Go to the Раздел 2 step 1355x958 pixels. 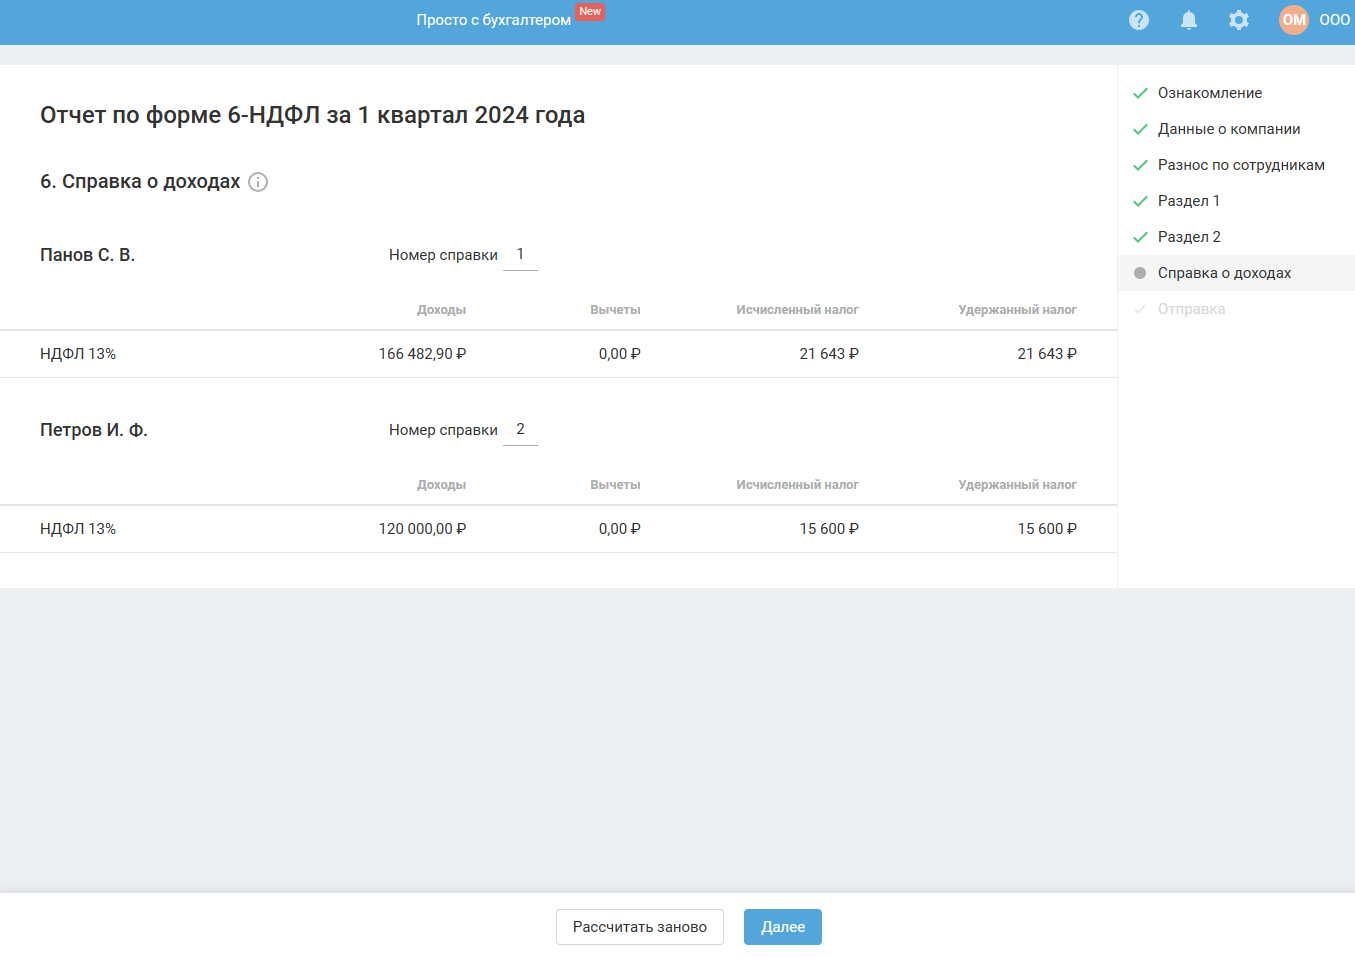point(1189,237)
